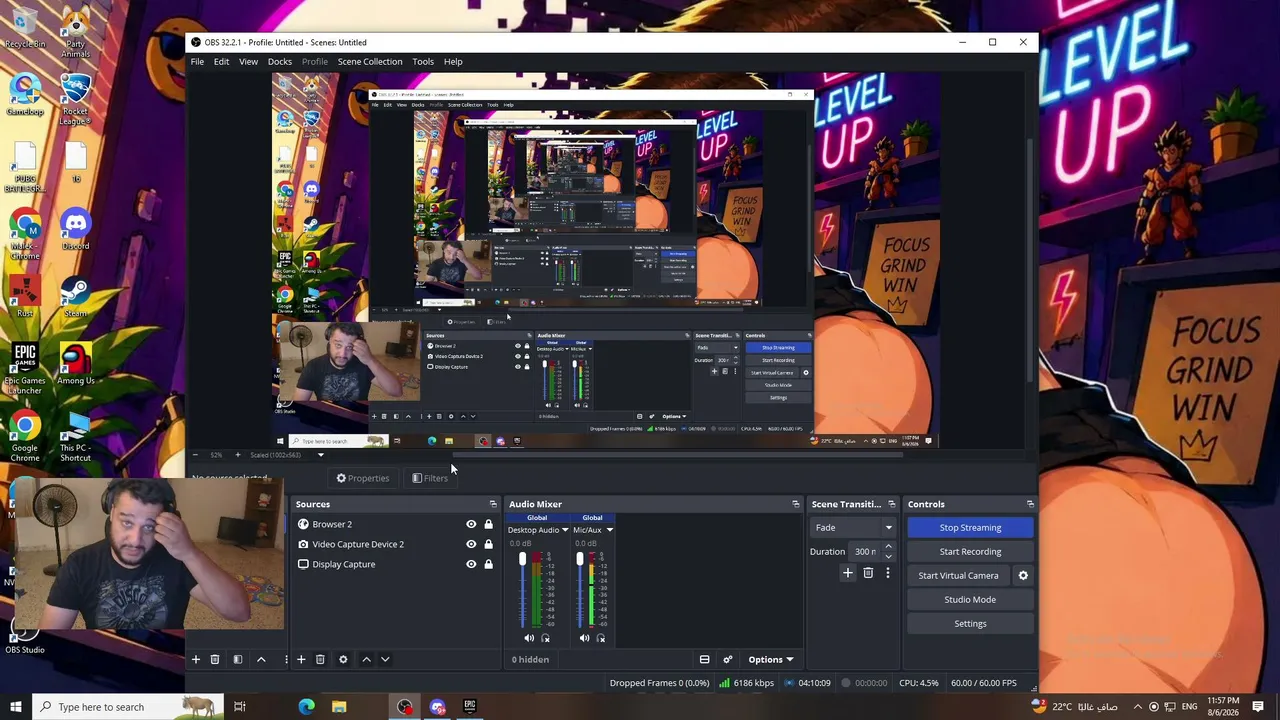Image resolution: width=1280 pixels, height=720 pixels.
Task: Unlock the Browser 2 source
Action: click(488, 524)
